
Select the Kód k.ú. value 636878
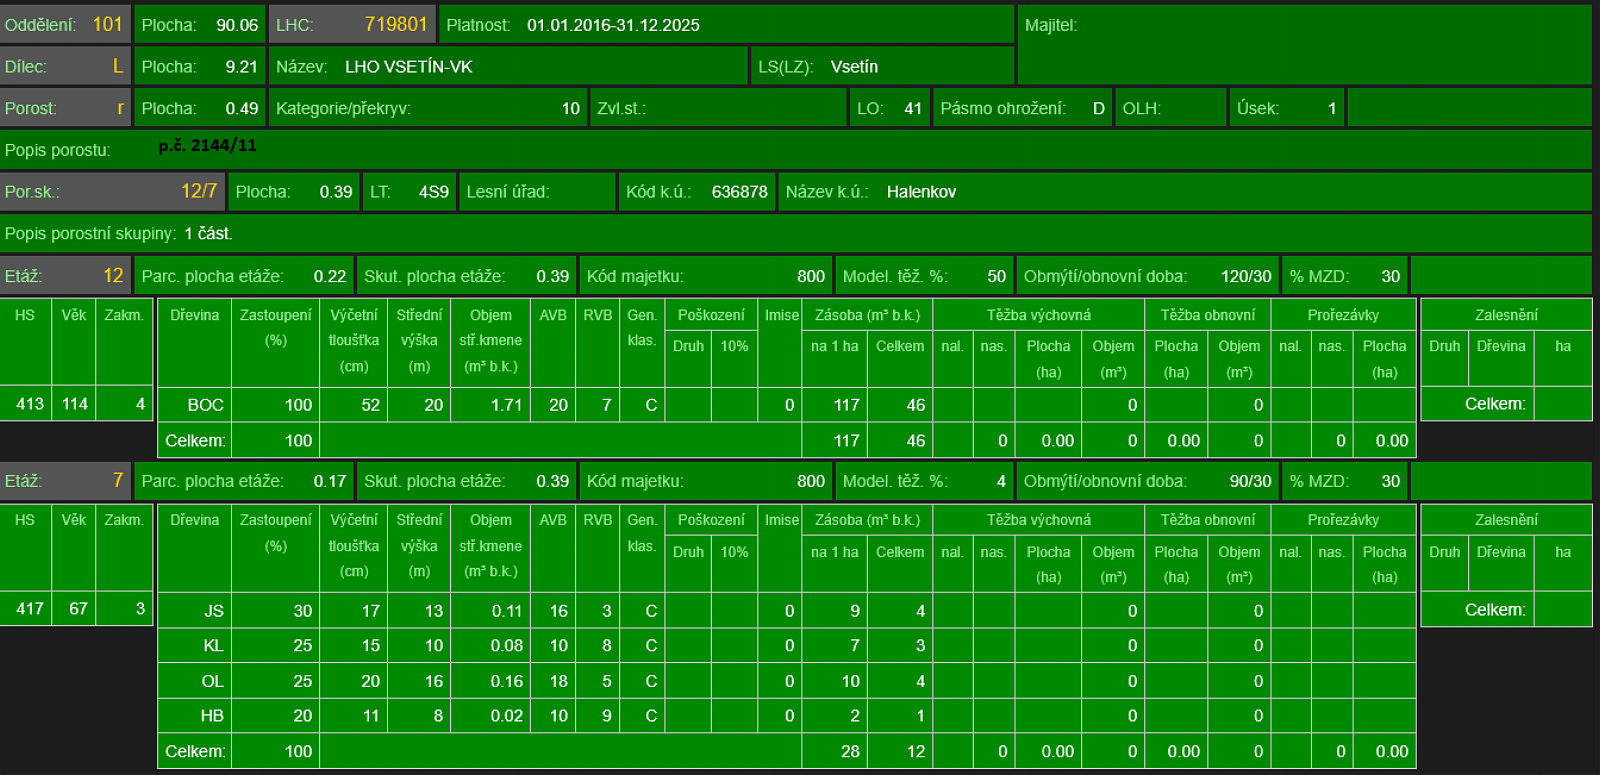739,192
